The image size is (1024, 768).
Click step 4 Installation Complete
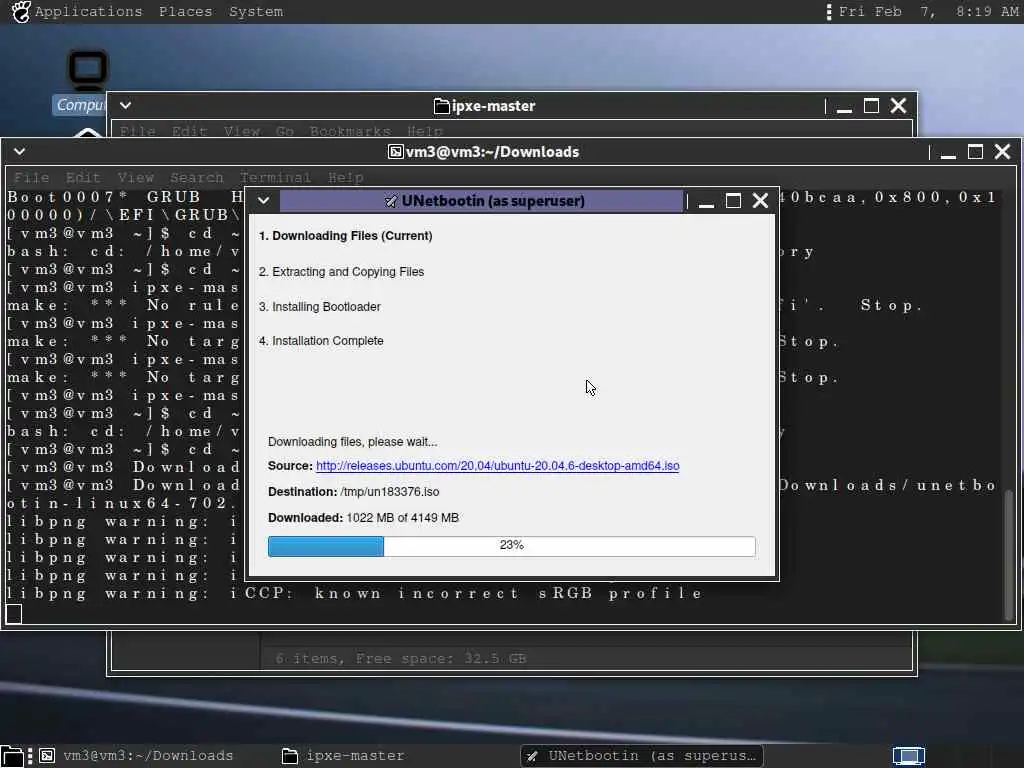click(321, 341)
